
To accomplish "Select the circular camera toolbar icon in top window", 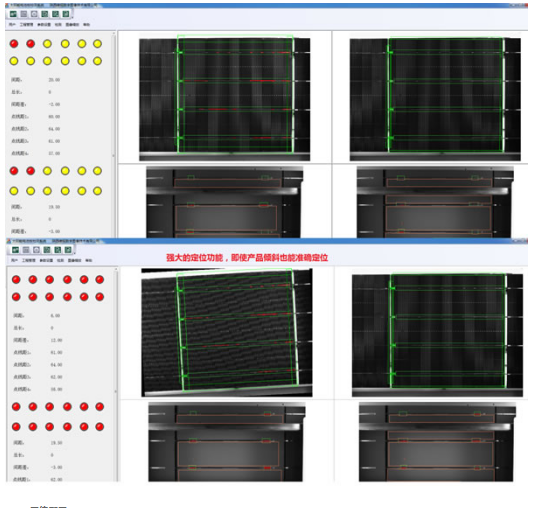I will 34,14.
